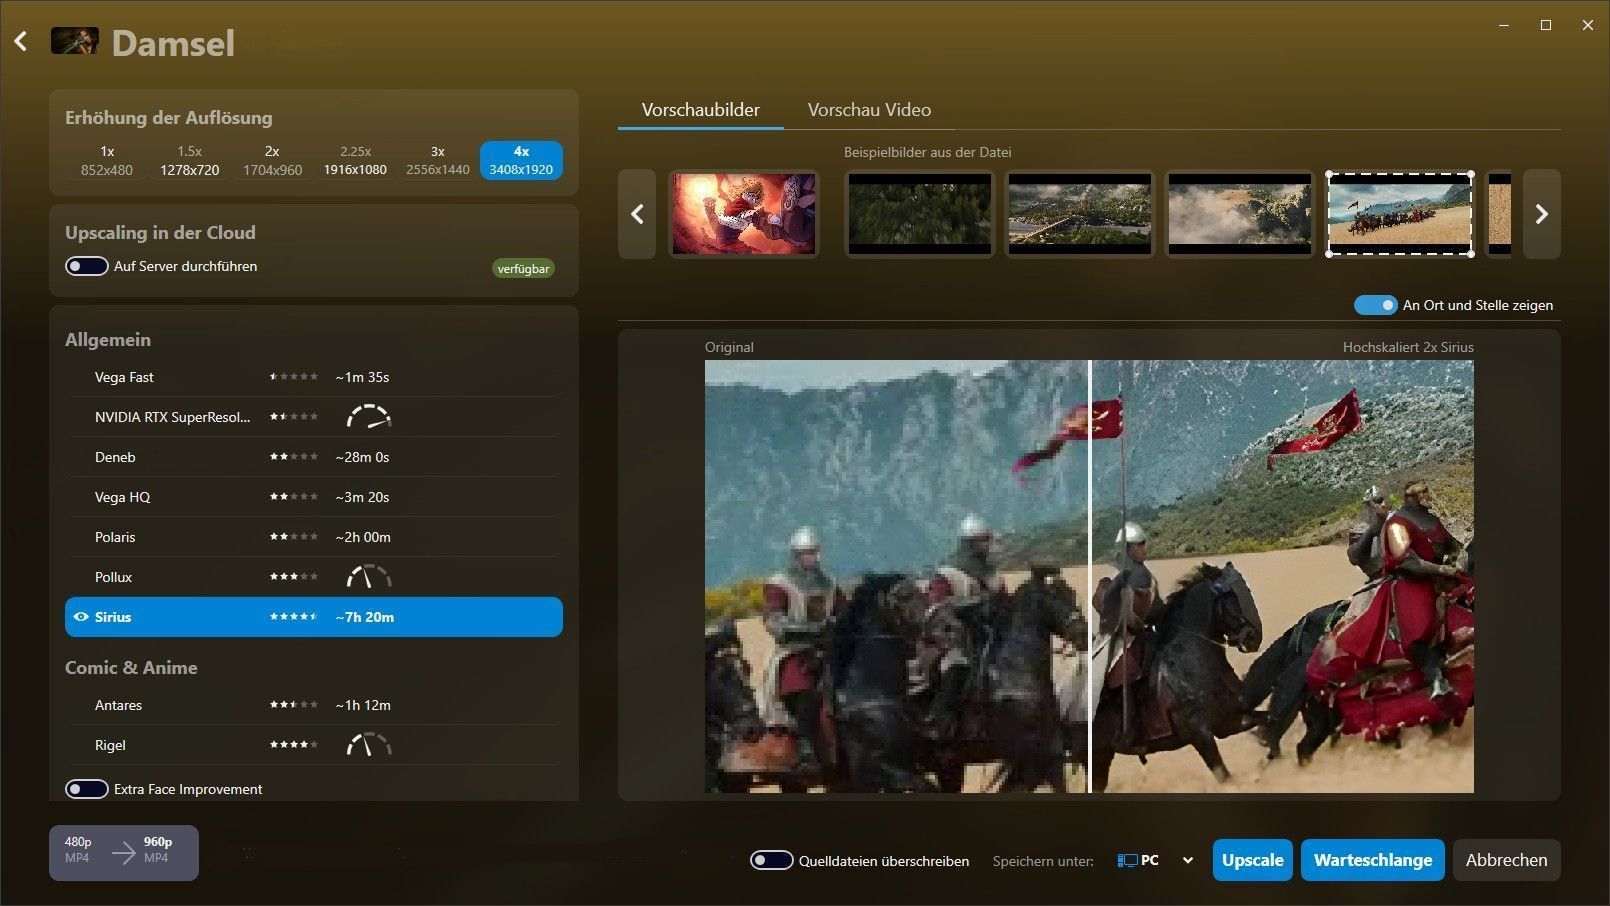Image resolution: width=1610 pixels, height=906 pixels.
Task: Open the Vorschaubilder tab
Action: click(700, 110)
